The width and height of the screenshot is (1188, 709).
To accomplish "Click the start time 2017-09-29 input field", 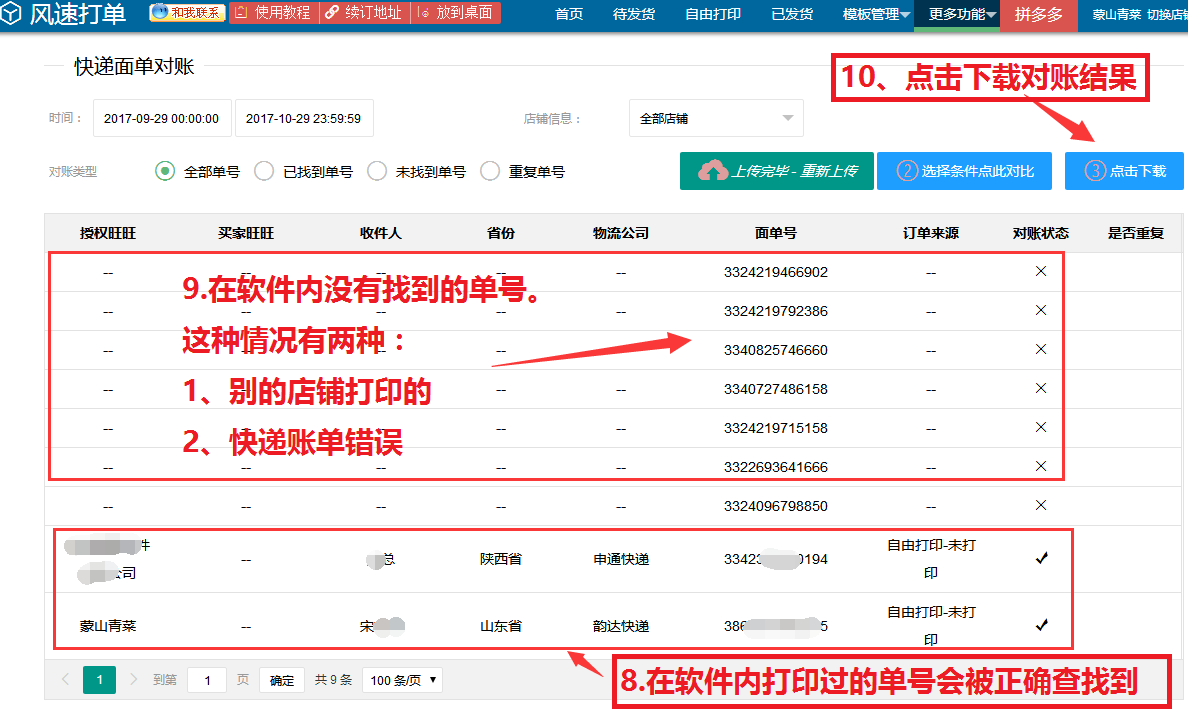I will (x=161, y=118).
